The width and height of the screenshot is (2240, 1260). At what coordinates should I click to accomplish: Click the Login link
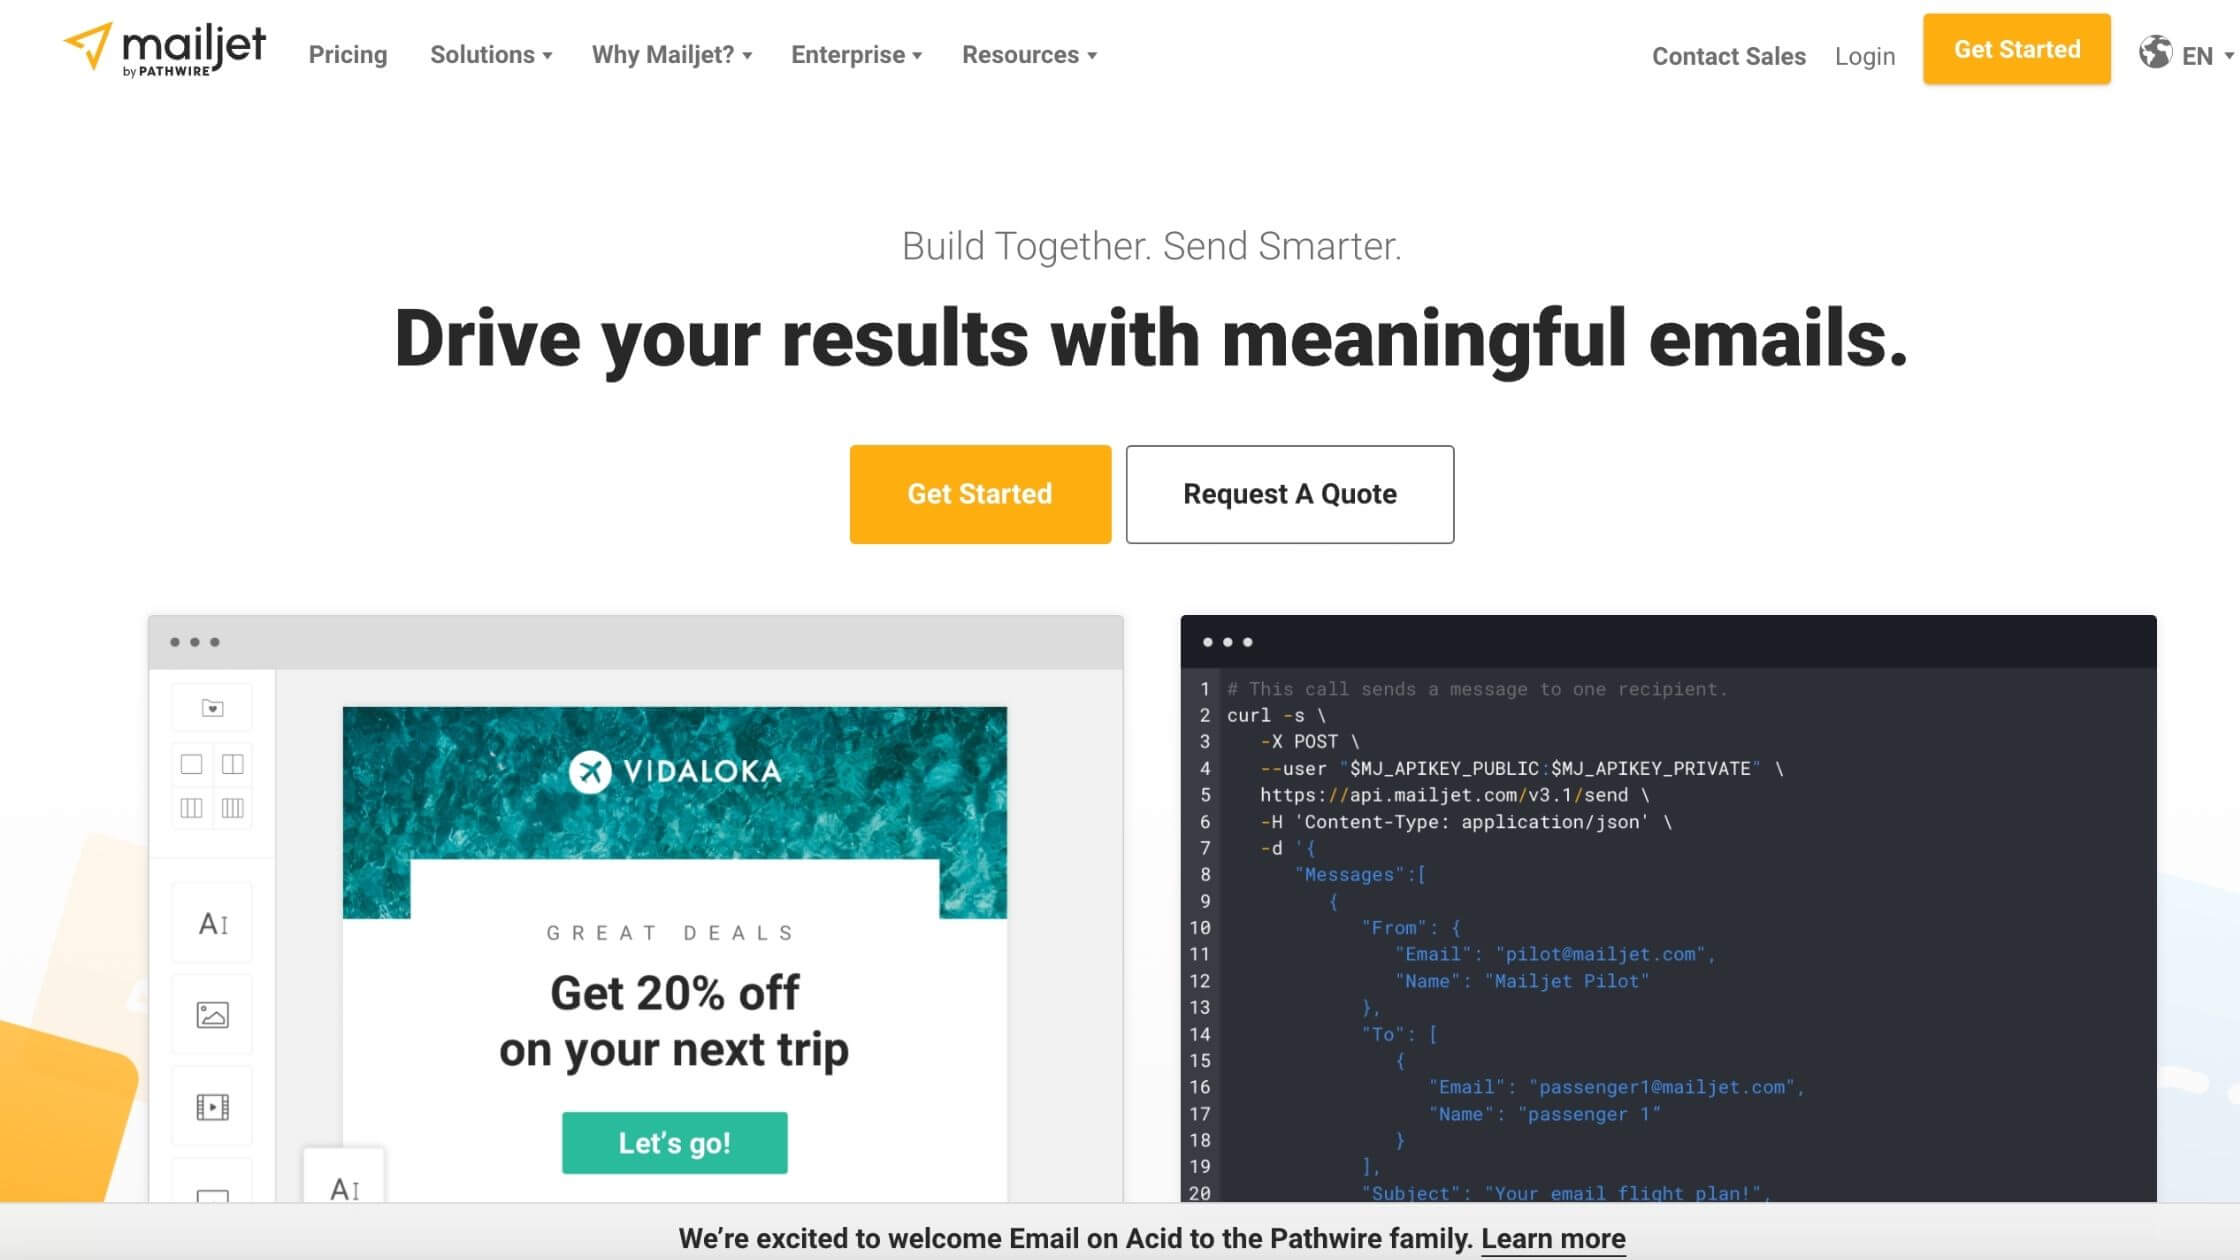click(x=1865, y=55)
